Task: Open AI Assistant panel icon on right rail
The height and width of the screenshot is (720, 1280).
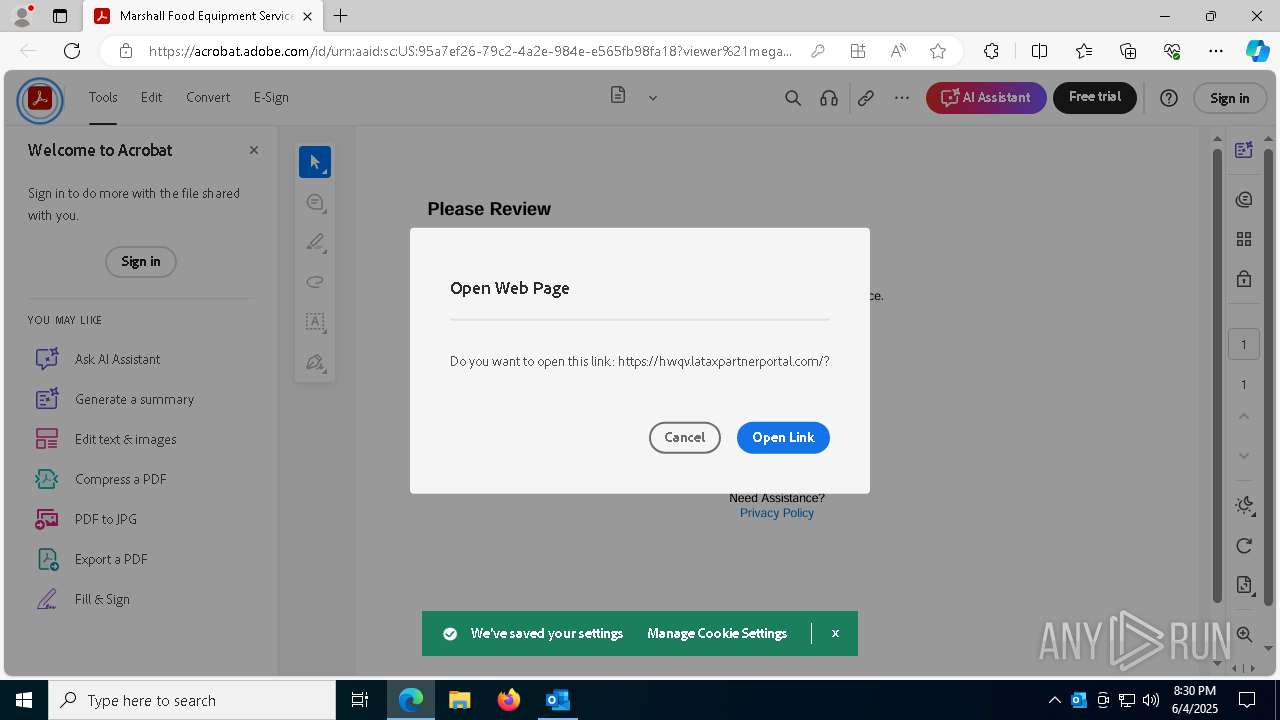Action: (x=1244, y=150)
